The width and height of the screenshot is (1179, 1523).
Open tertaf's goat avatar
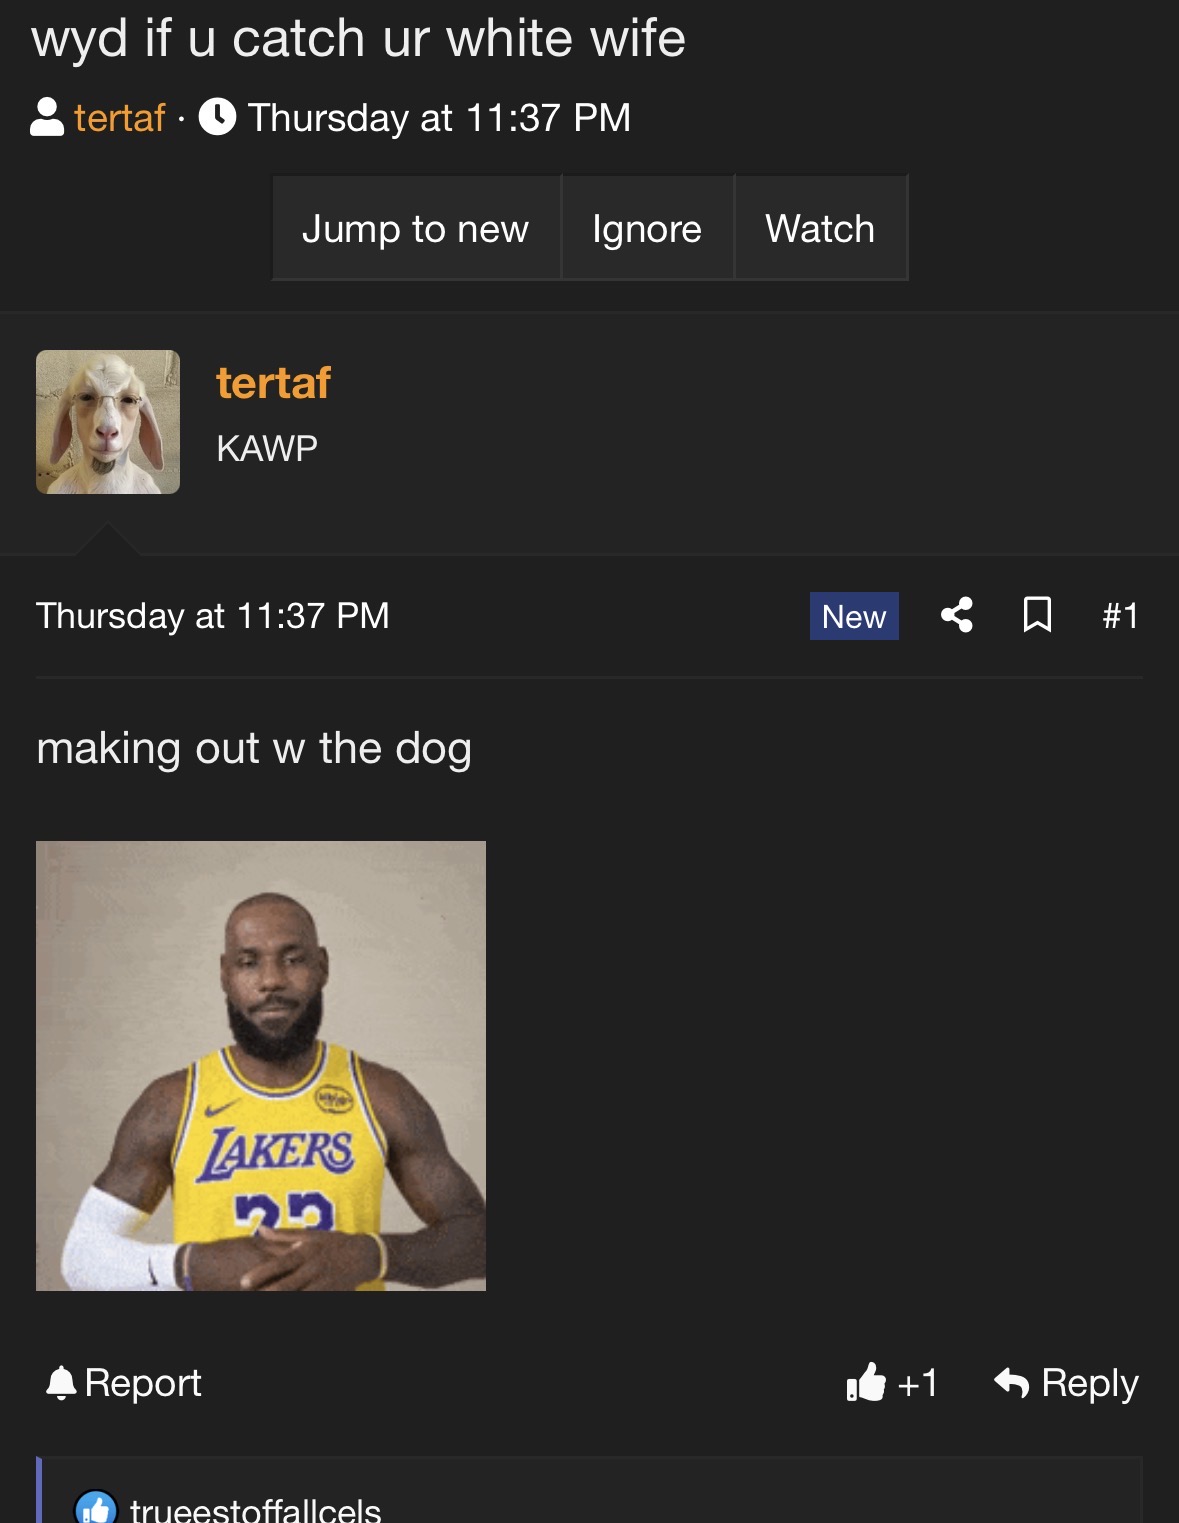pyautogui.click(x=108, y=422)
